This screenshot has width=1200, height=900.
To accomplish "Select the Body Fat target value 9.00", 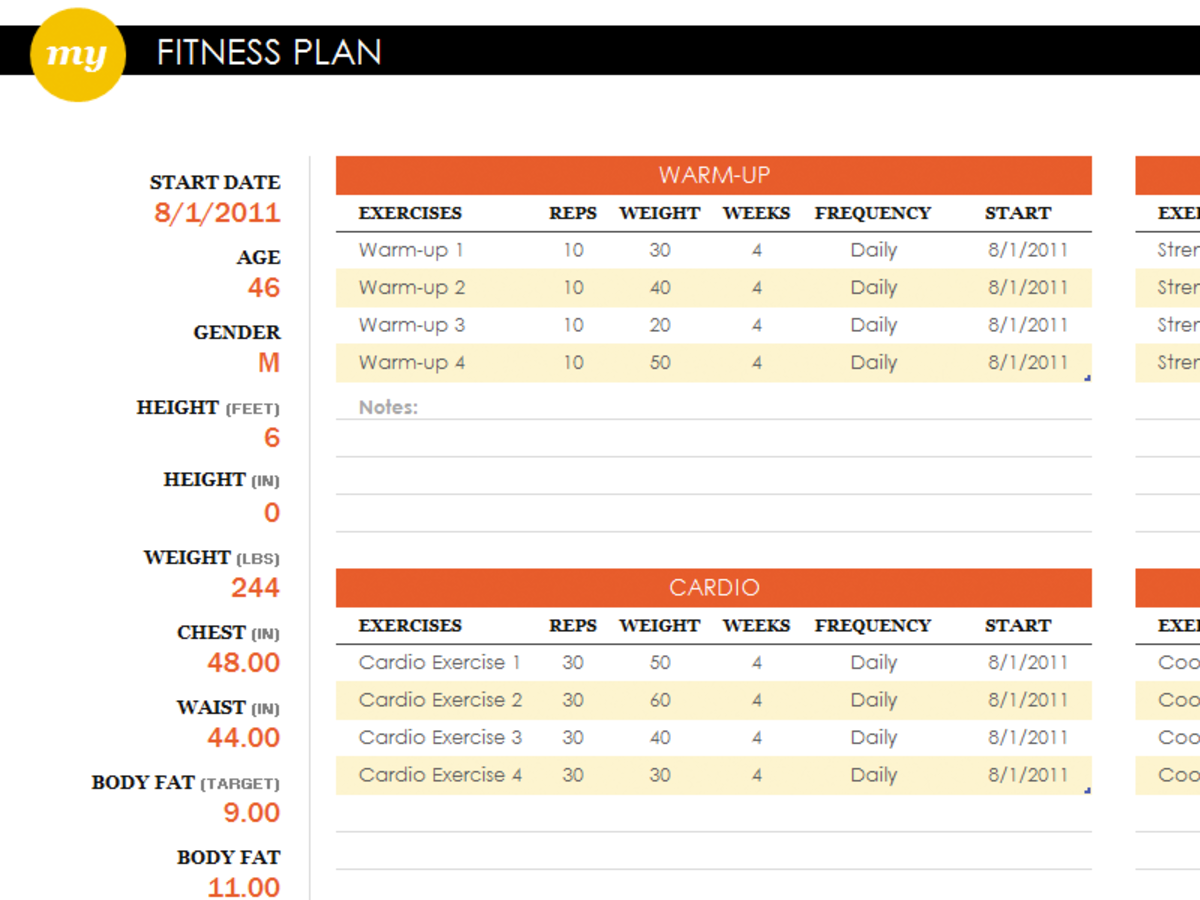I will click(x=251, y=813).
